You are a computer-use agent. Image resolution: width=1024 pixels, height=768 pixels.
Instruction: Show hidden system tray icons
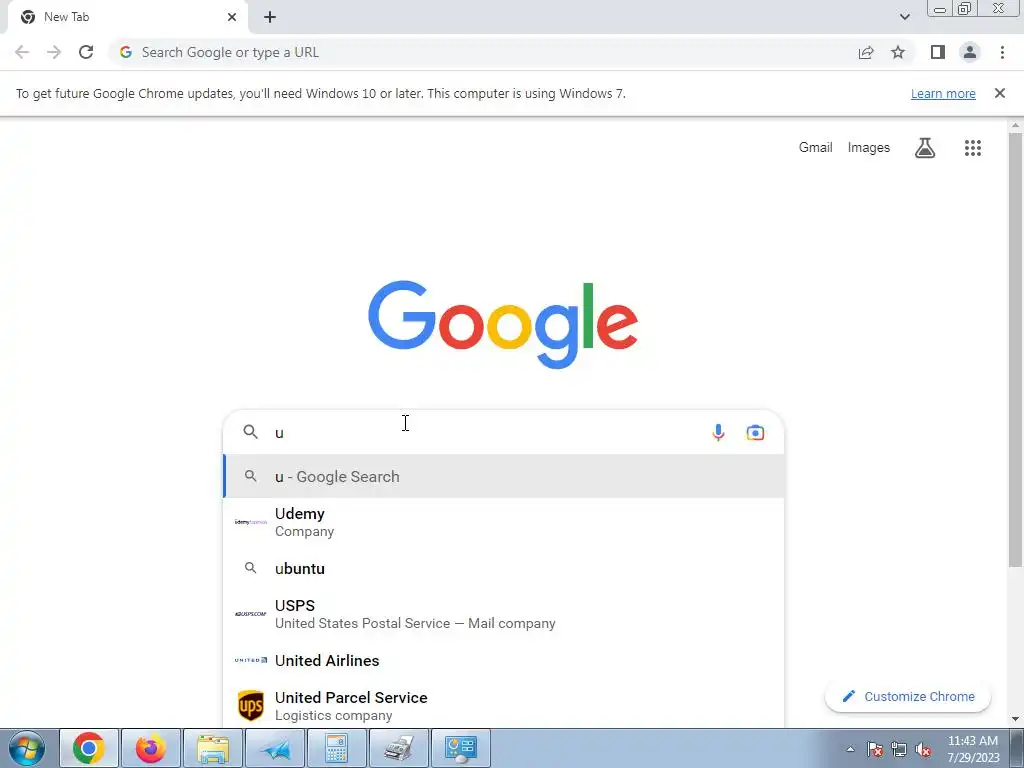[x=850, y=749]
